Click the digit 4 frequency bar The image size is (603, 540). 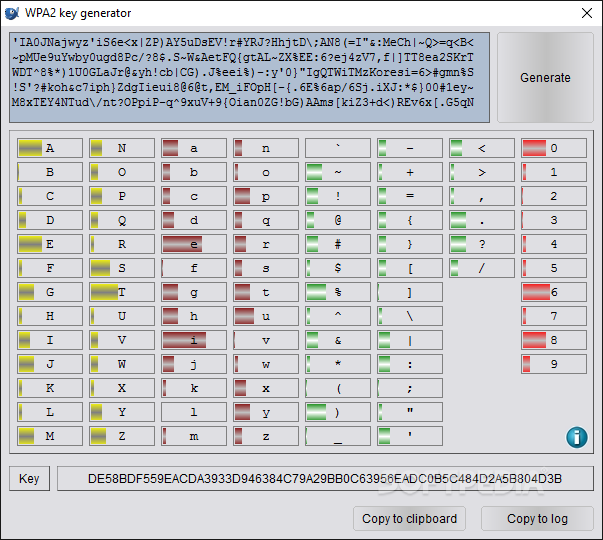(x=554, y=244)
